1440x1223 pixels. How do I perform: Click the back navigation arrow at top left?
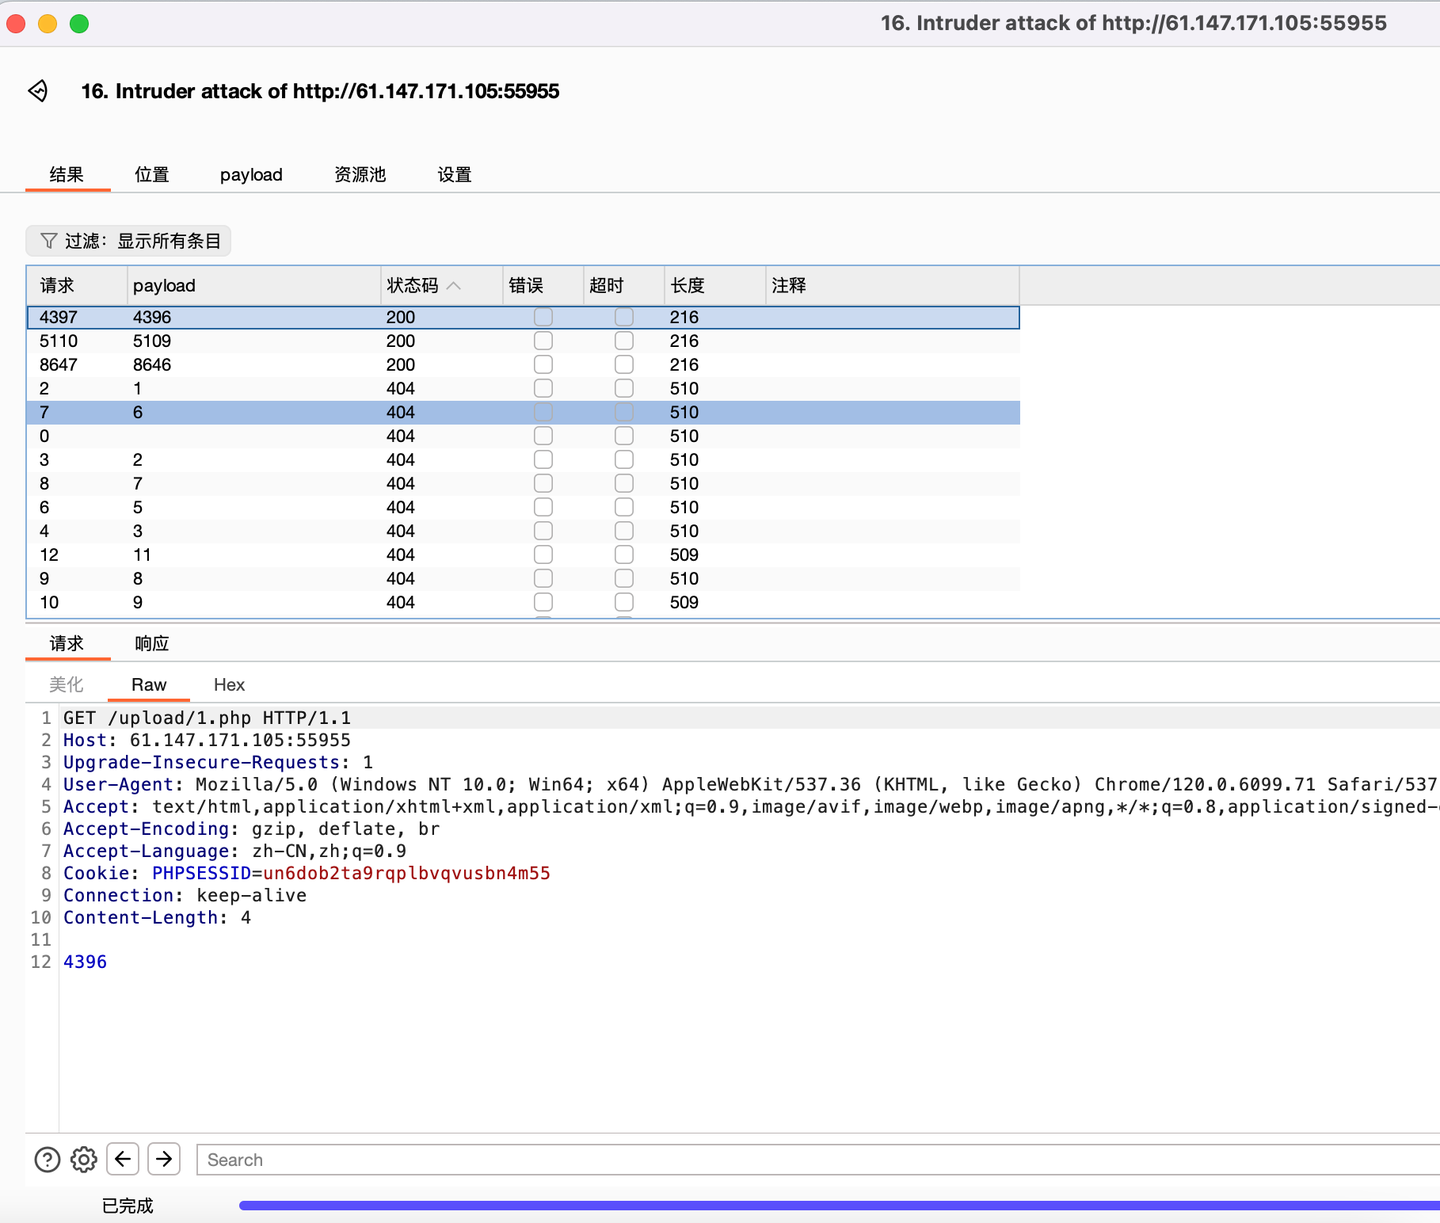click(x=38, y=90)
